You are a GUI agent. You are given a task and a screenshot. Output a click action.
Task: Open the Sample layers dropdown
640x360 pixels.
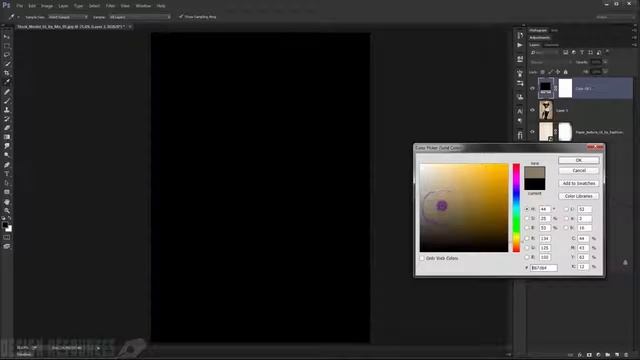(x=140, y=17)
